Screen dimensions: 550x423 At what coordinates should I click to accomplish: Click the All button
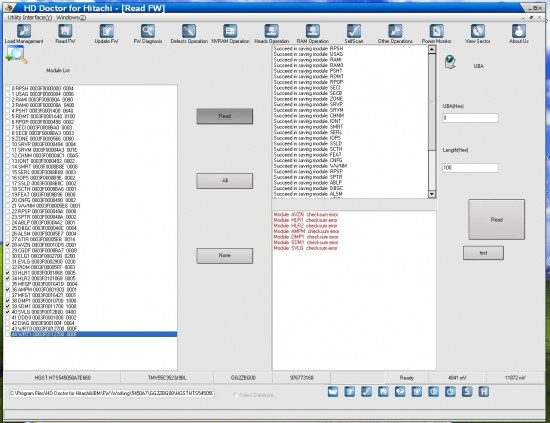(224, 181)
